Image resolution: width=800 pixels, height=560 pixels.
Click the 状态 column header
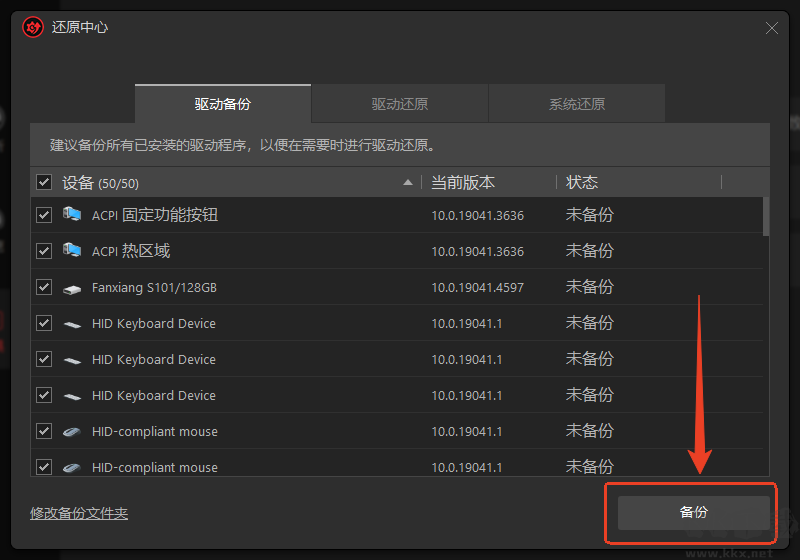pyautogui.click(x=582, y=182)
